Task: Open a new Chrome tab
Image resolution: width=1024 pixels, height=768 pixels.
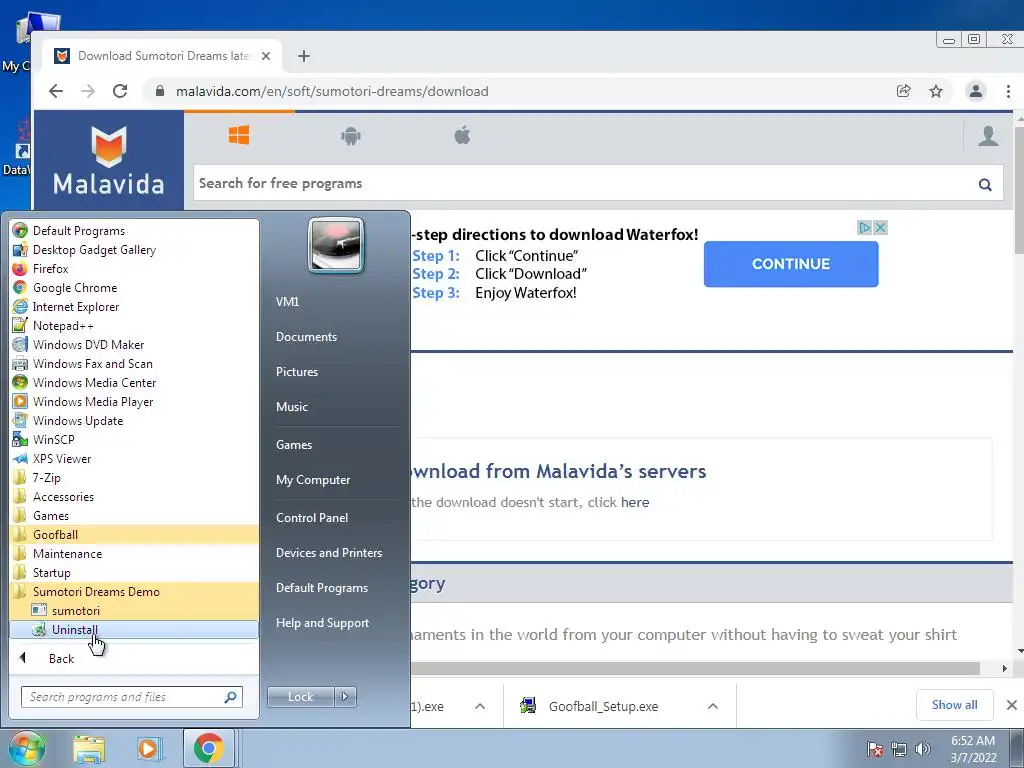Action: [x=304, y=56]
